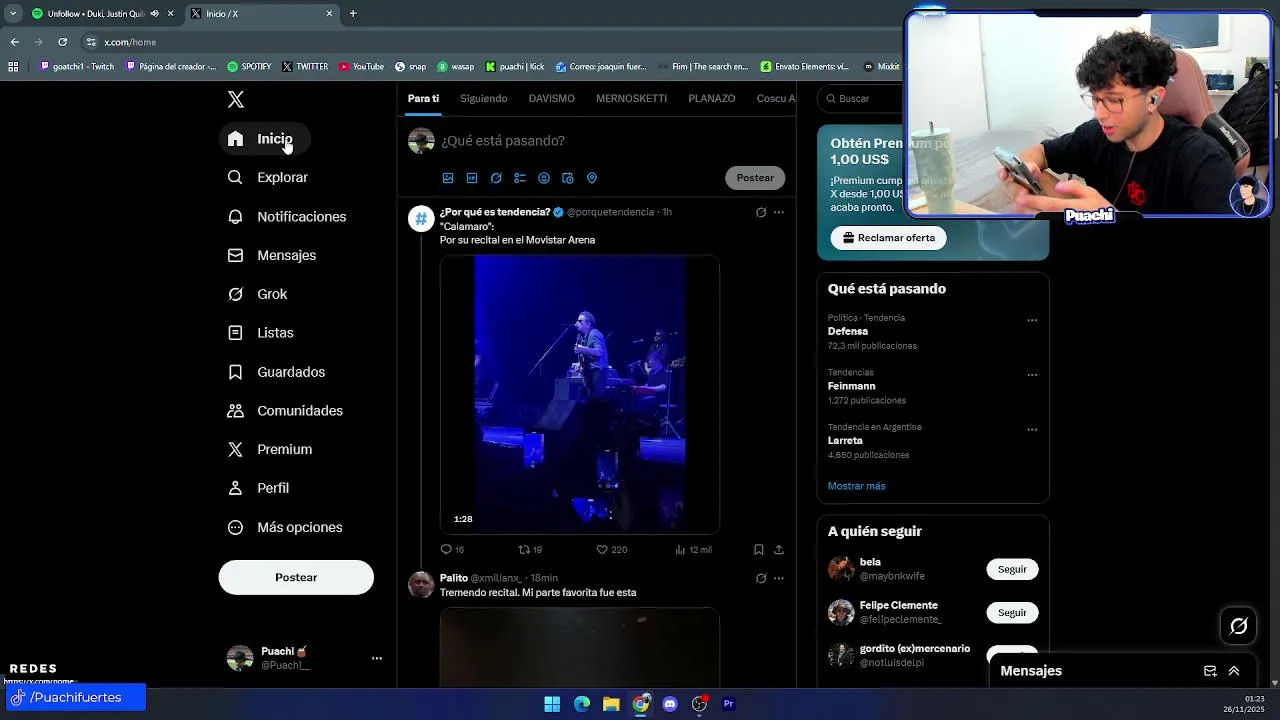Share the Calamaro post
This screenshot has width=1280, height=720.
coord(779,550)
